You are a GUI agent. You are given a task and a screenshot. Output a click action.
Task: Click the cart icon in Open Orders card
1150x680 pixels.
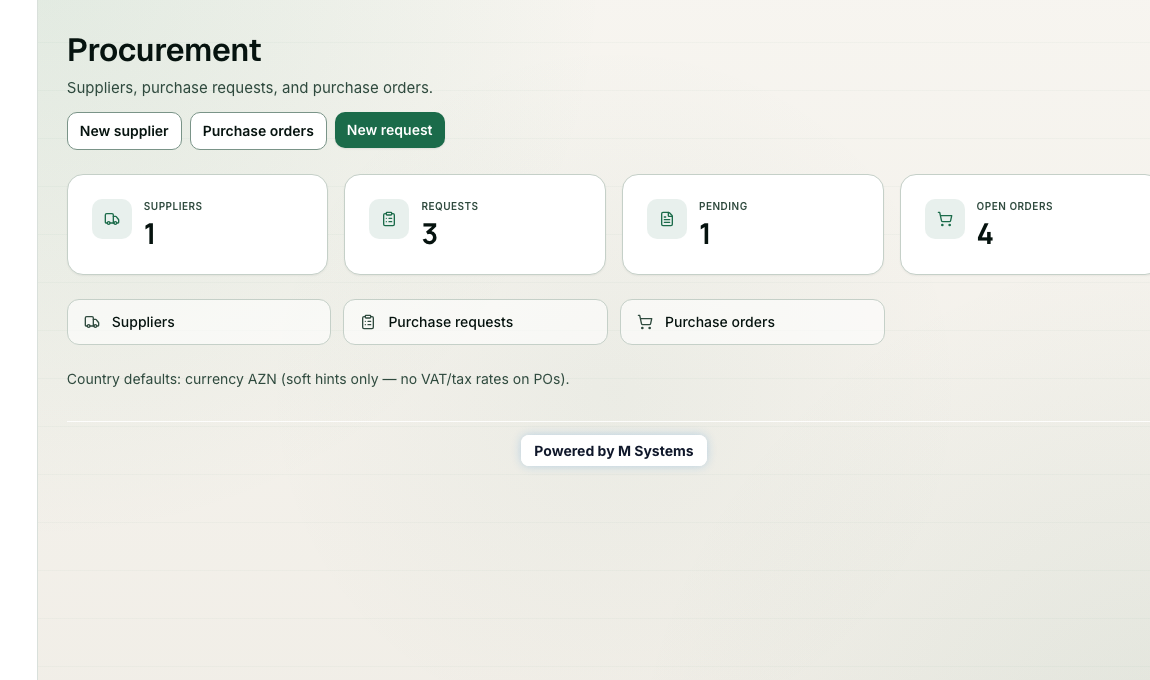945,219
